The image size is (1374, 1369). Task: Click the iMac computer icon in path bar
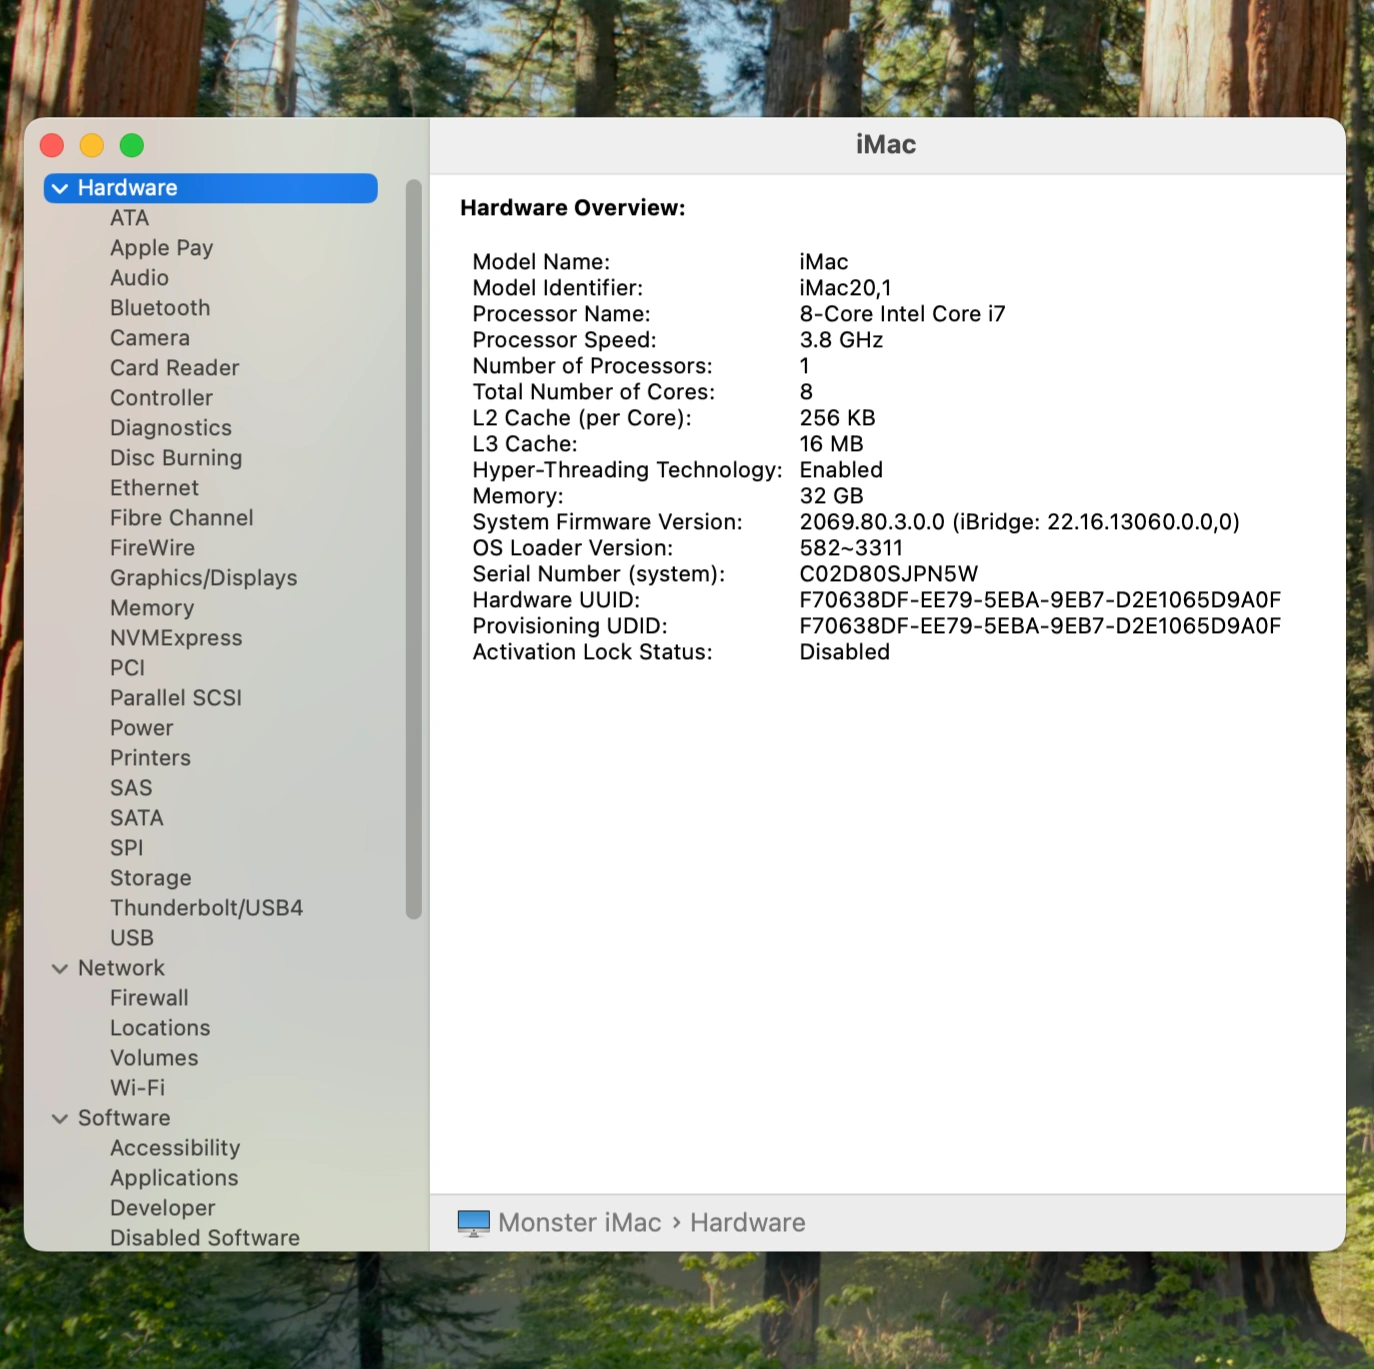pyautogui.click(x=473, y=1223)
